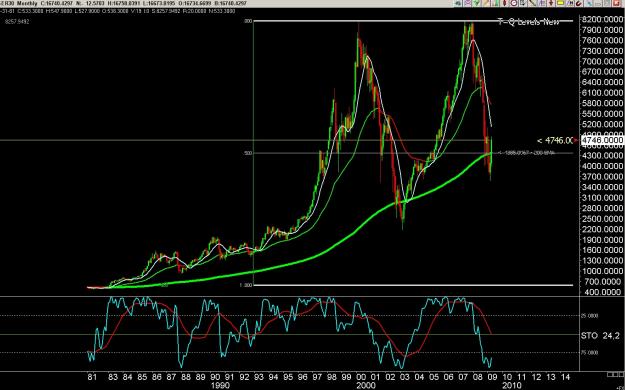Click the '87' year label on time axis
Screen dimensions: 625x390
[x=171, y=377]
